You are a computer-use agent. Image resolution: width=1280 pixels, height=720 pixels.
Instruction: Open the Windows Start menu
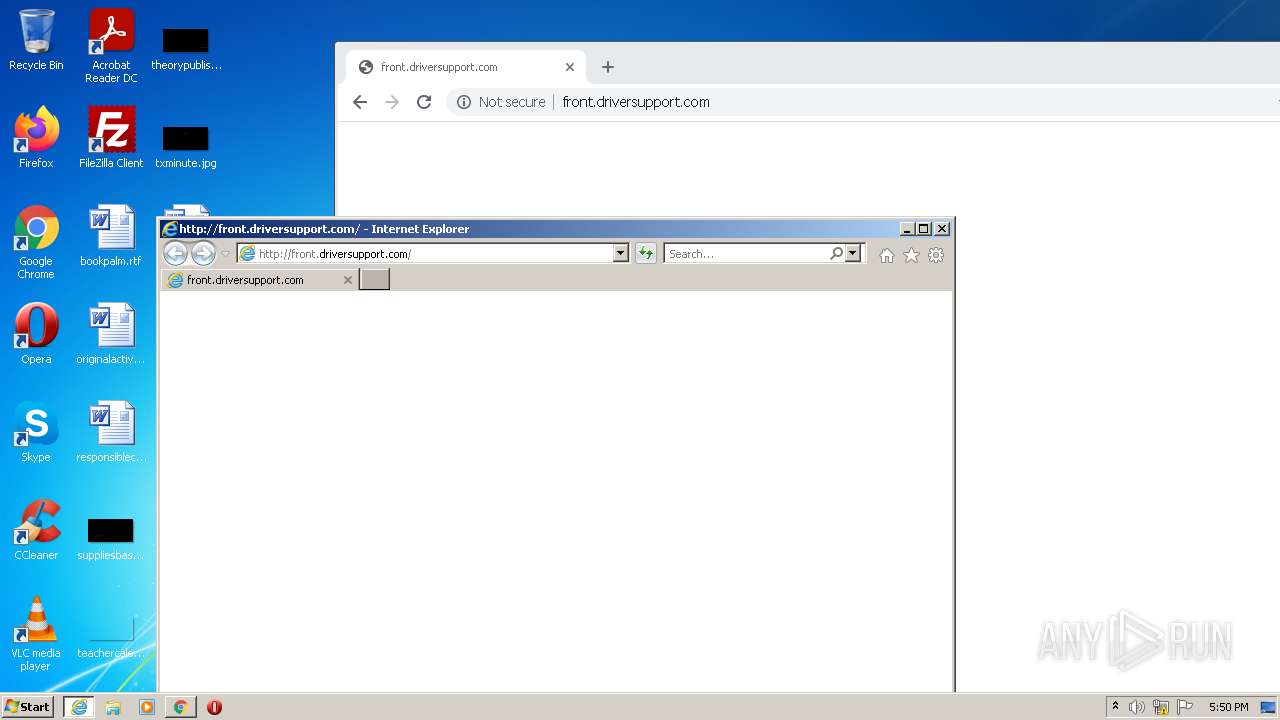pyautogui.click(x=28, y=707)
